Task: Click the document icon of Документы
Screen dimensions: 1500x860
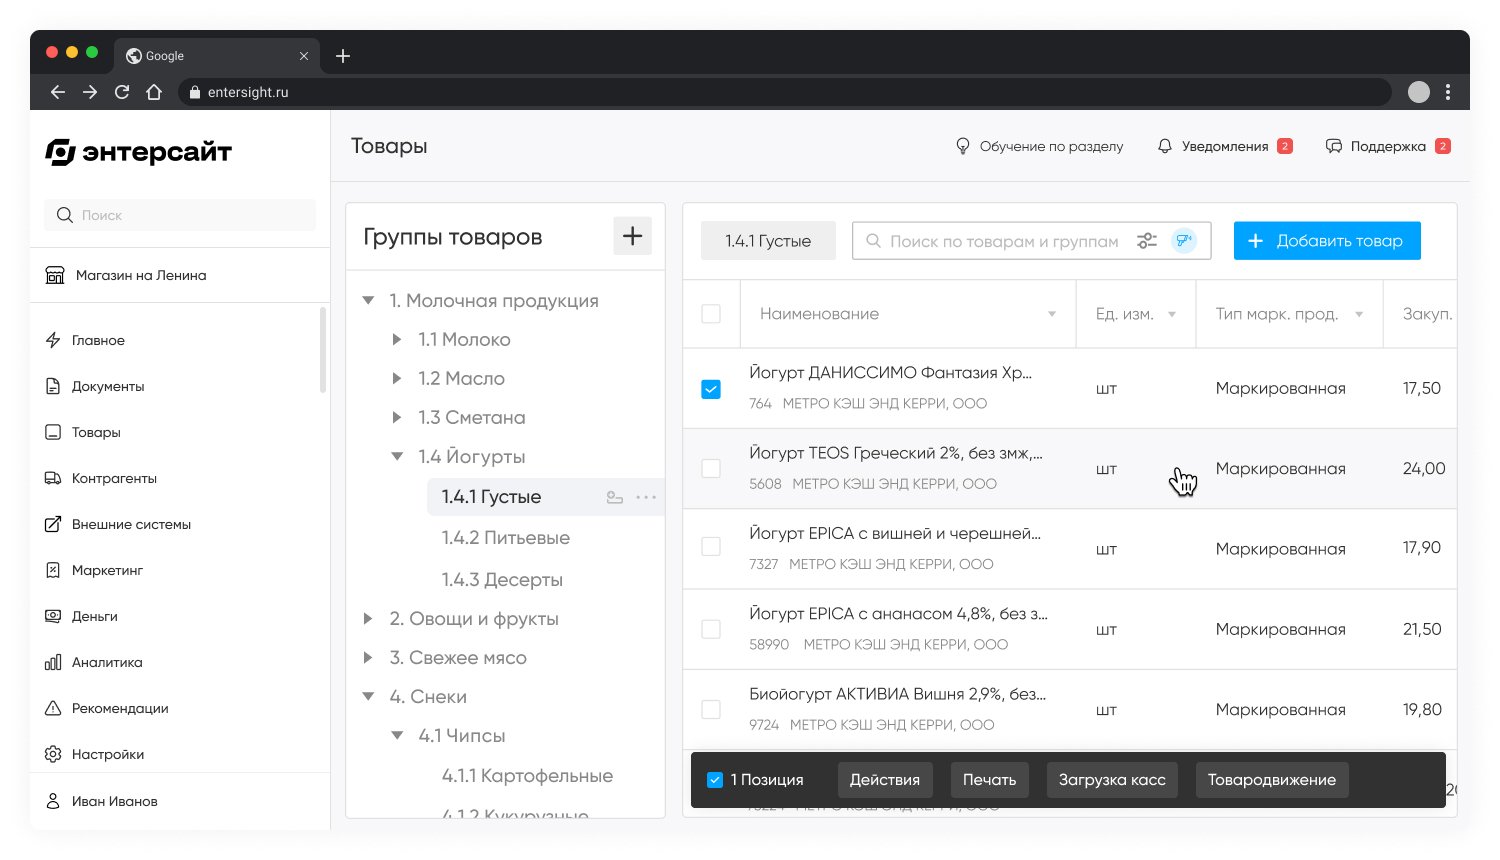Action: click(53, 386)
